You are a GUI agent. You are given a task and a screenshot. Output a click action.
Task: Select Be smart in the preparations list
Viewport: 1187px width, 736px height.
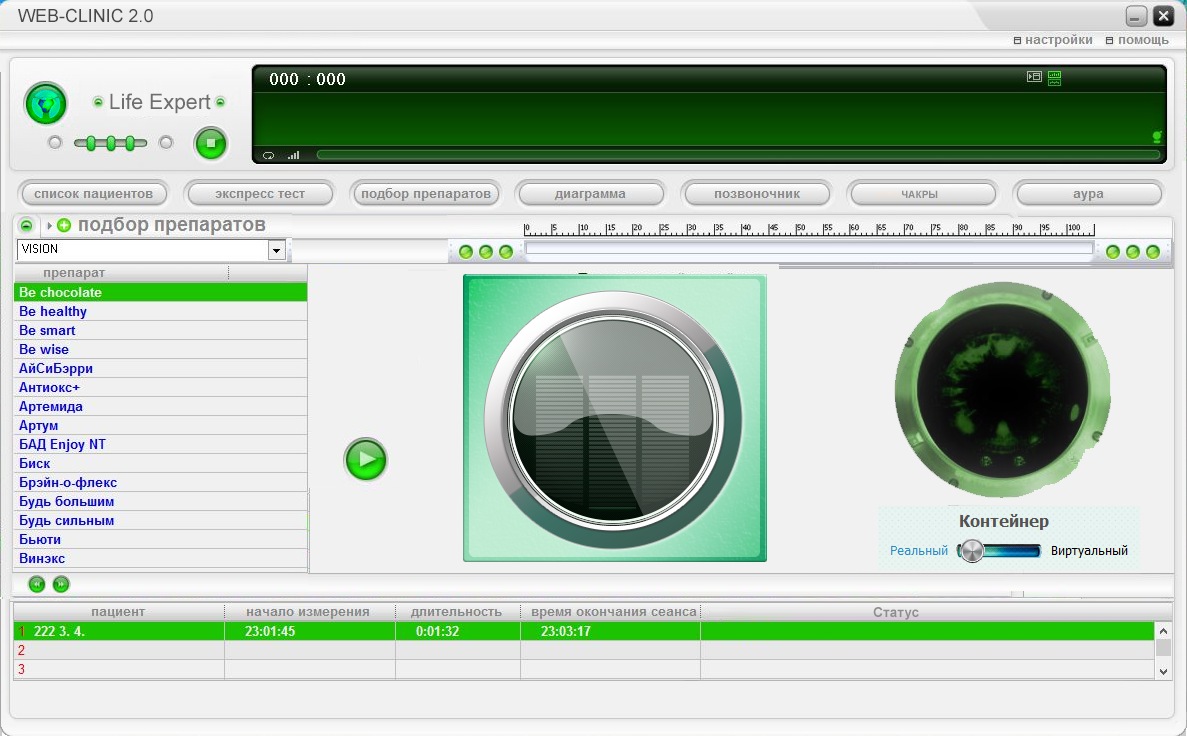(160, 330)
